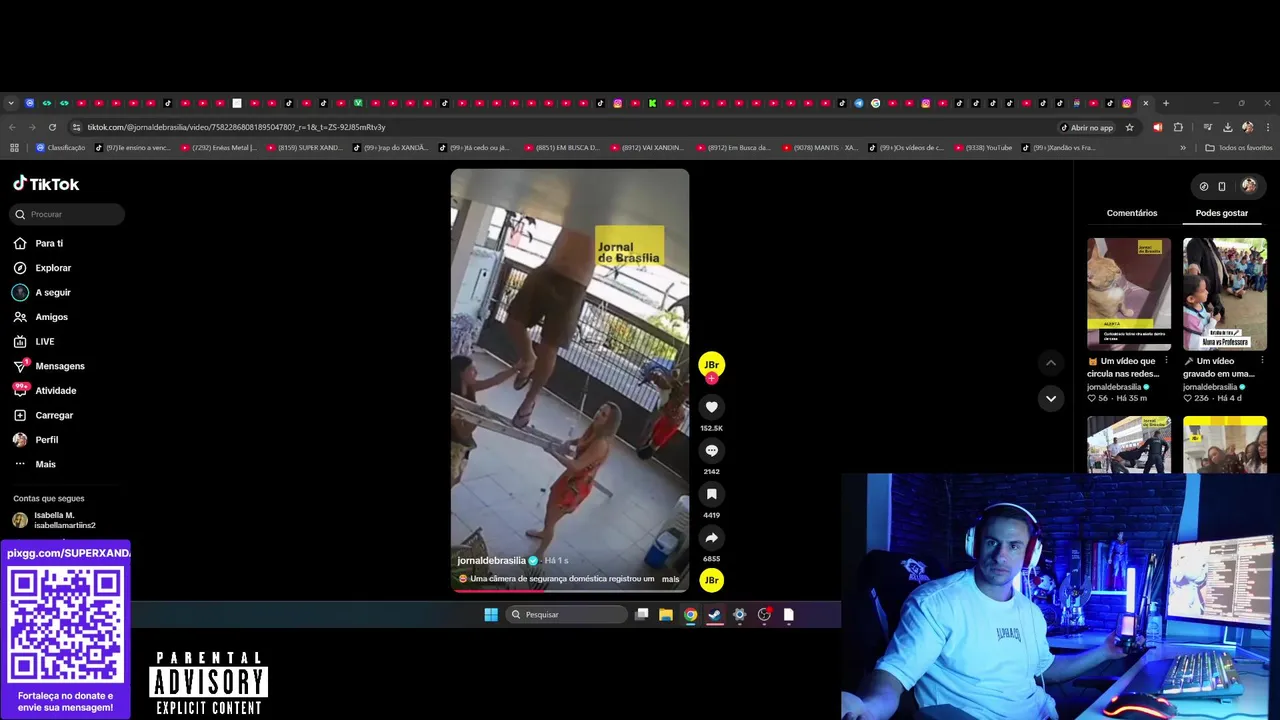The width and height of the screenshot is (1280, 720).
Task: Save video with bookmark icon
Action: coord(711,494)
